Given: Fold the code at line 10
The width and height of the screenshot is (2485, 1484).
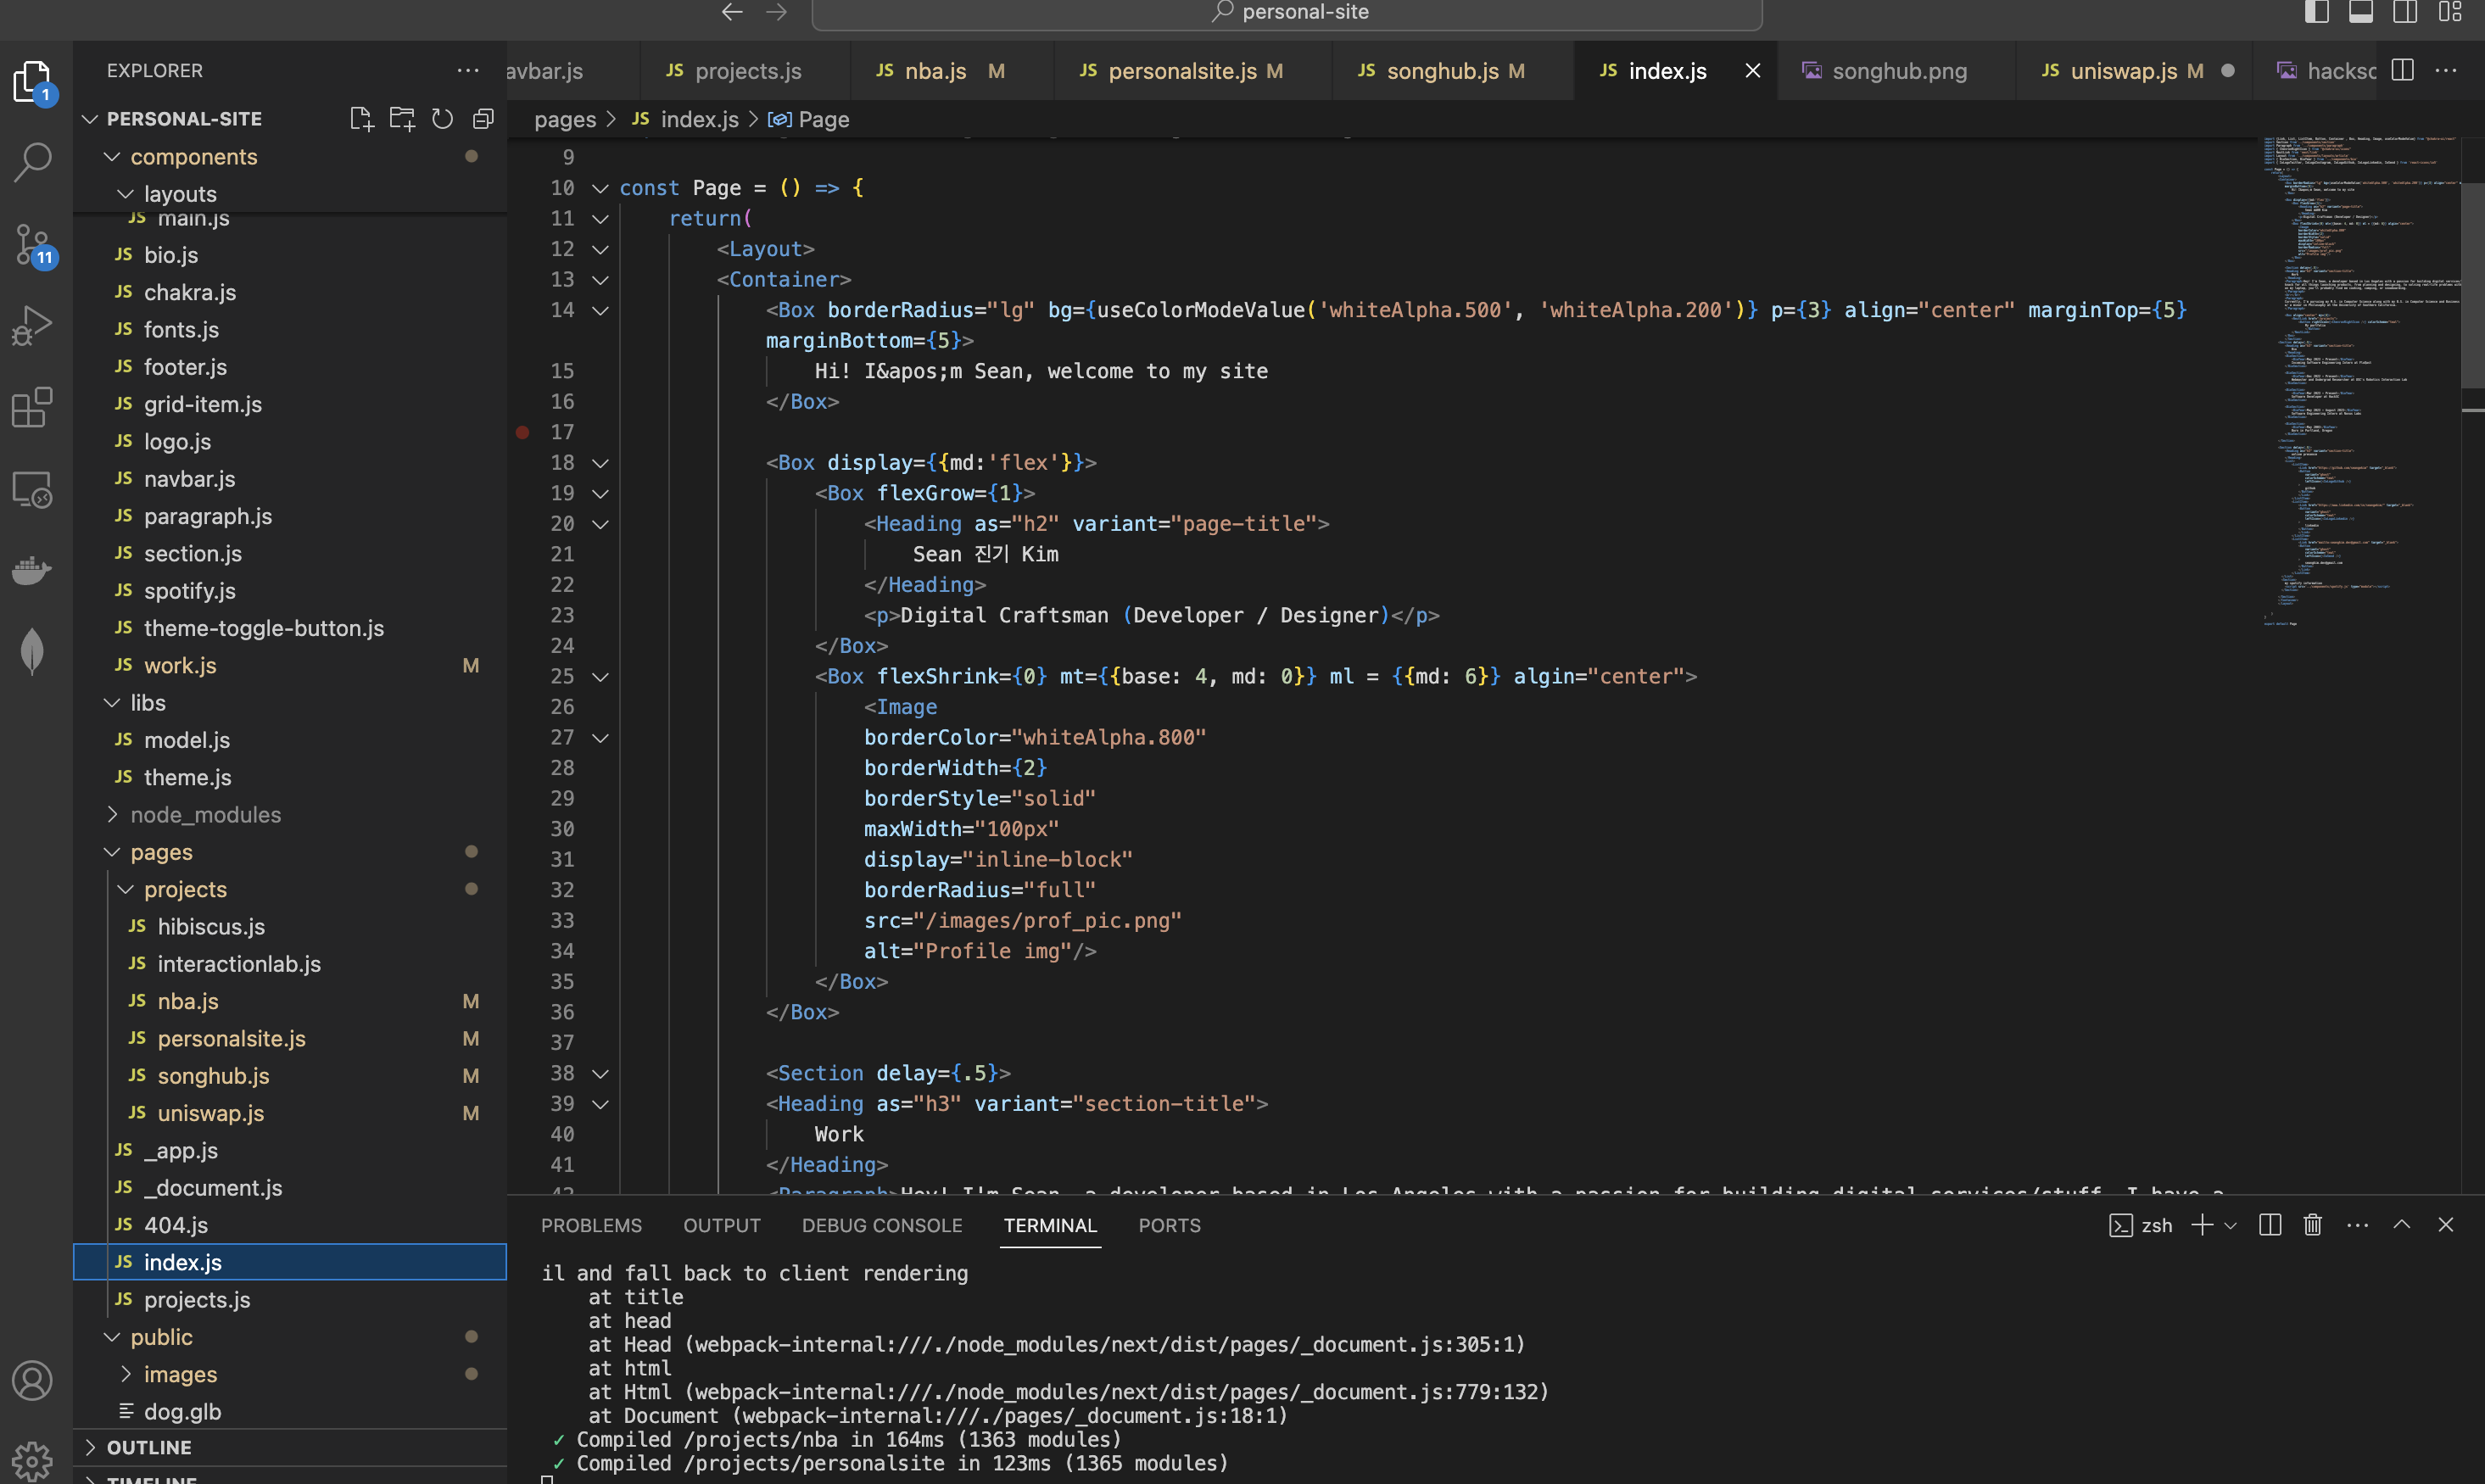Looking at the screenshot, I should [600, 188].
